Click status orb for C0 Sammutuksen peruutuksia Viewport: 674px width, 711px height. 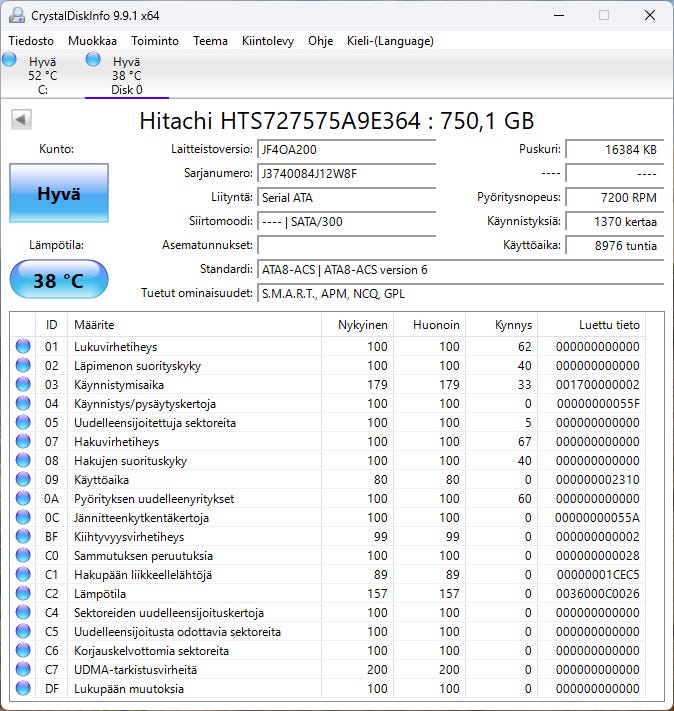[23, 555]
